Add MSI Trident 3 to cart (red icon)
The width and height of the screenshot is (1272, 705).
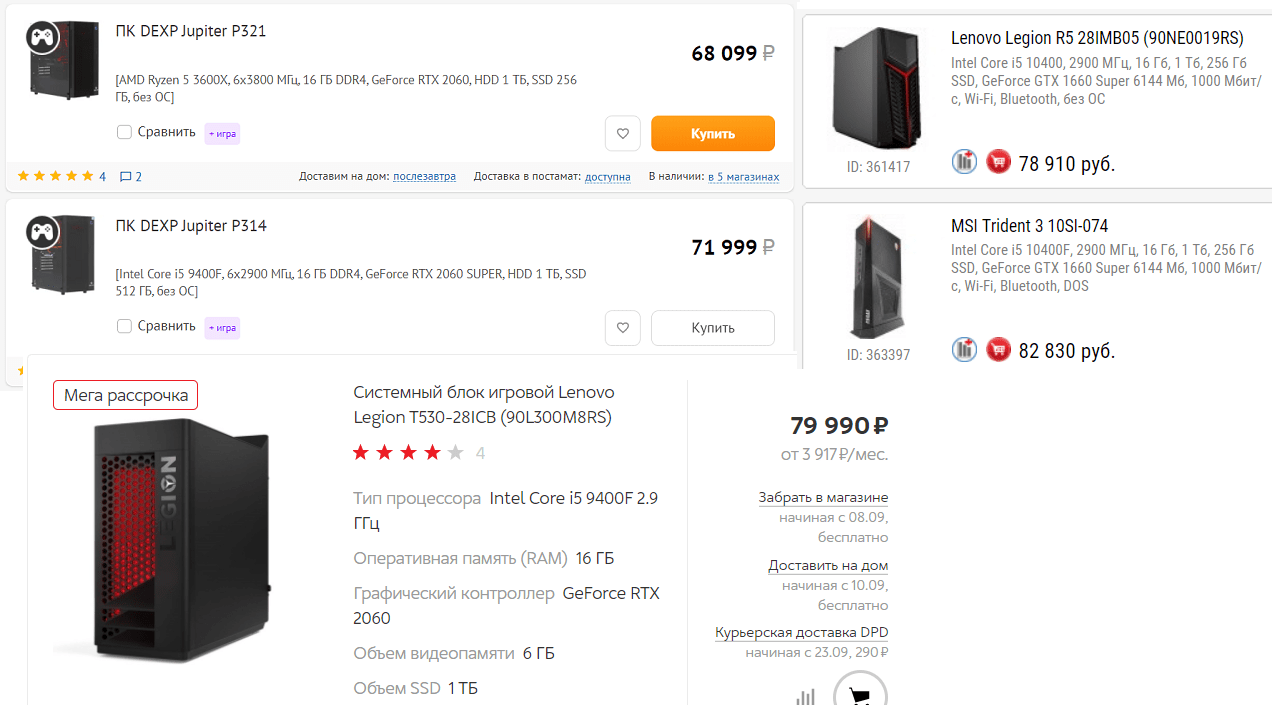(x=998, y=349)
